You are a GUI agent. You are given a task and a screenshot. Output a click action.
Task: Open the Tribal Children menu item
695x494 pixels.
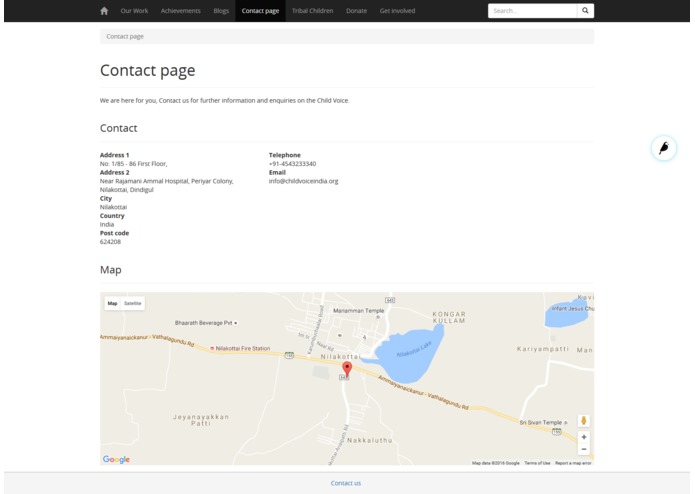point(312,11)
